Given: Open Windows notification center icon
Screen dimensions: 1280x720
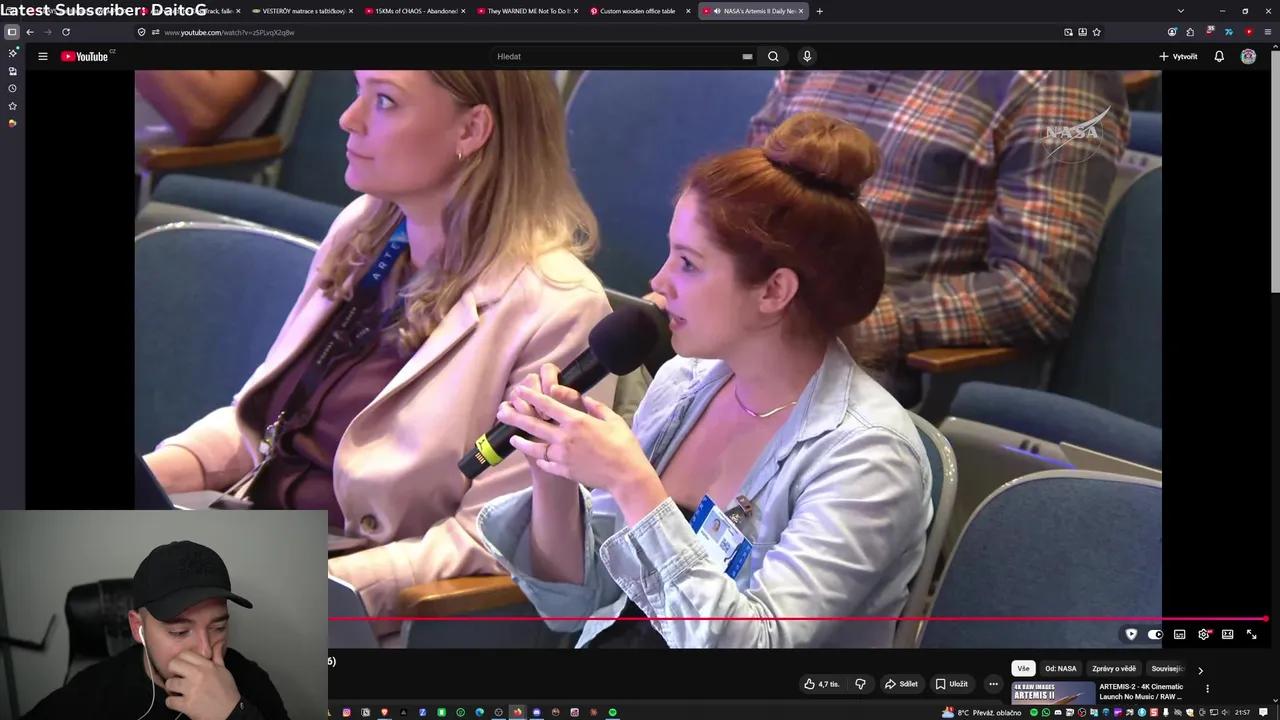Looking at the screenshot, I should coord(1261,712).
